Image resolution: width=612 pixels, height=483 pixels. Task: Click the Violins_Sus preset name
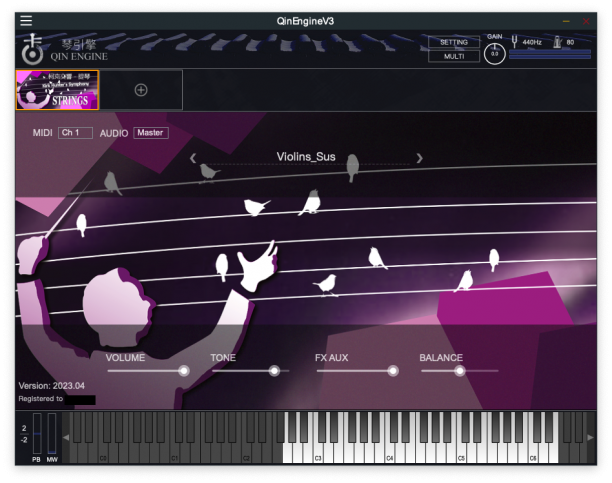click(306, 157)
